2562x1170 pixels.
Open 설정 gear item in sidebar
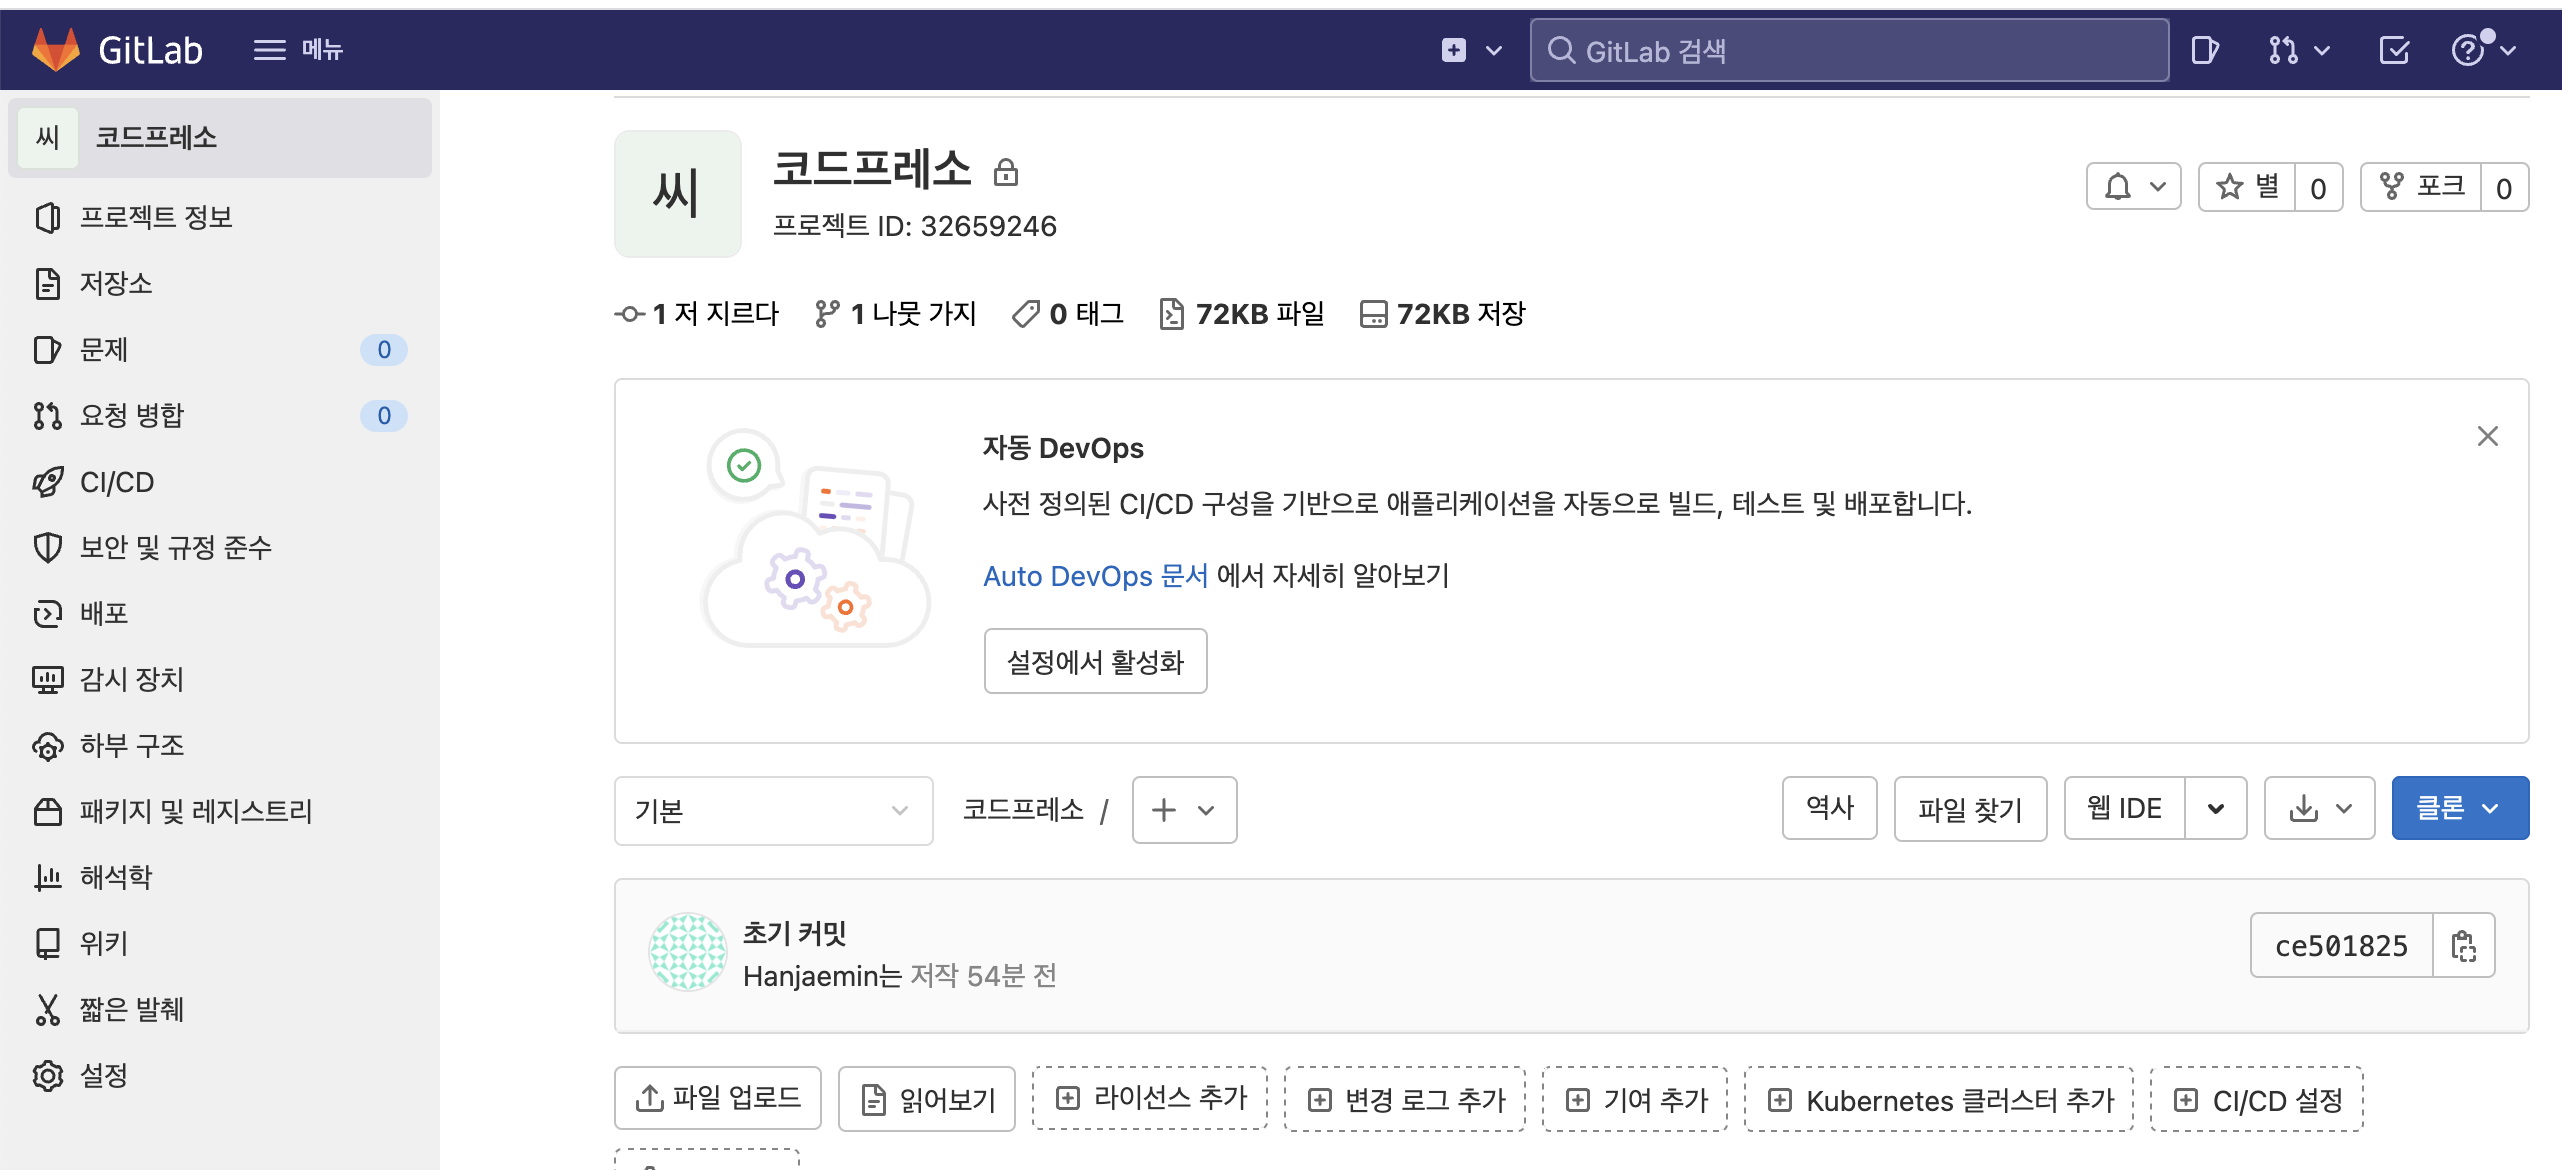point(103,1076)
